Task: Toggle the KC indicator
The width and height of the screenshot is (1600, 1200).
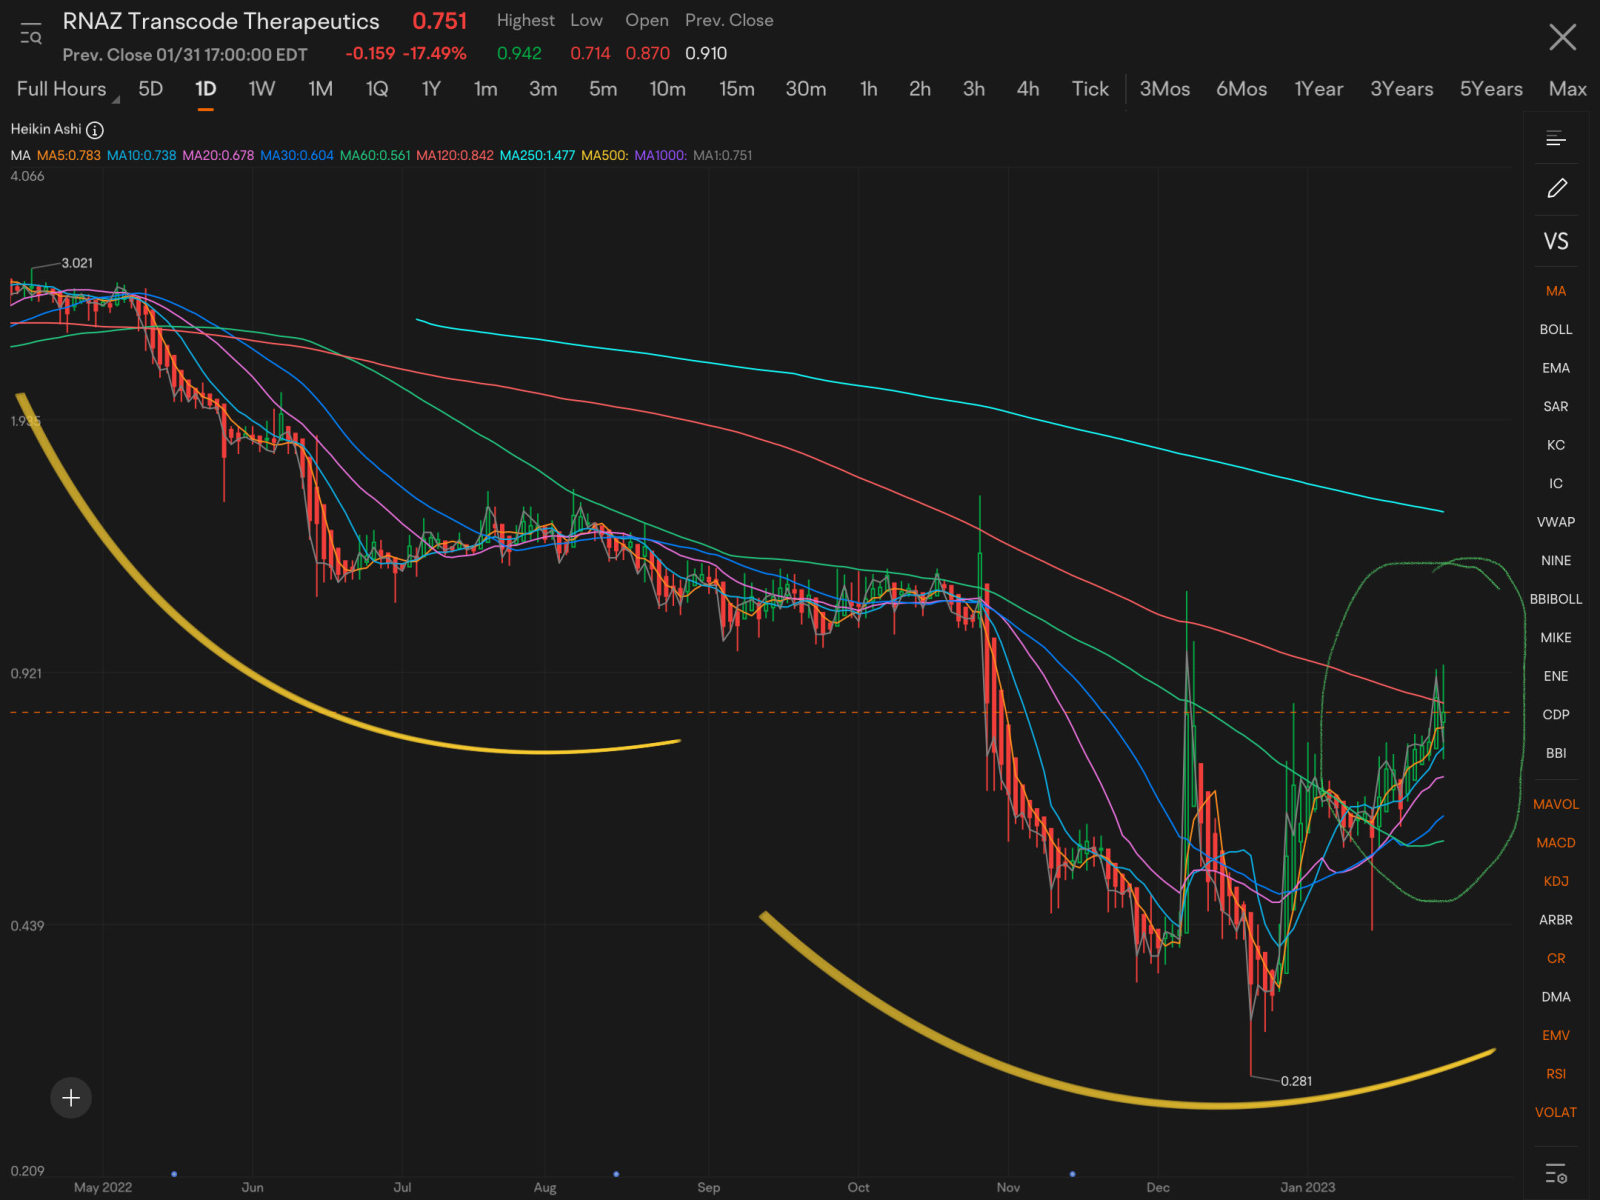Action: [1556, 445]
